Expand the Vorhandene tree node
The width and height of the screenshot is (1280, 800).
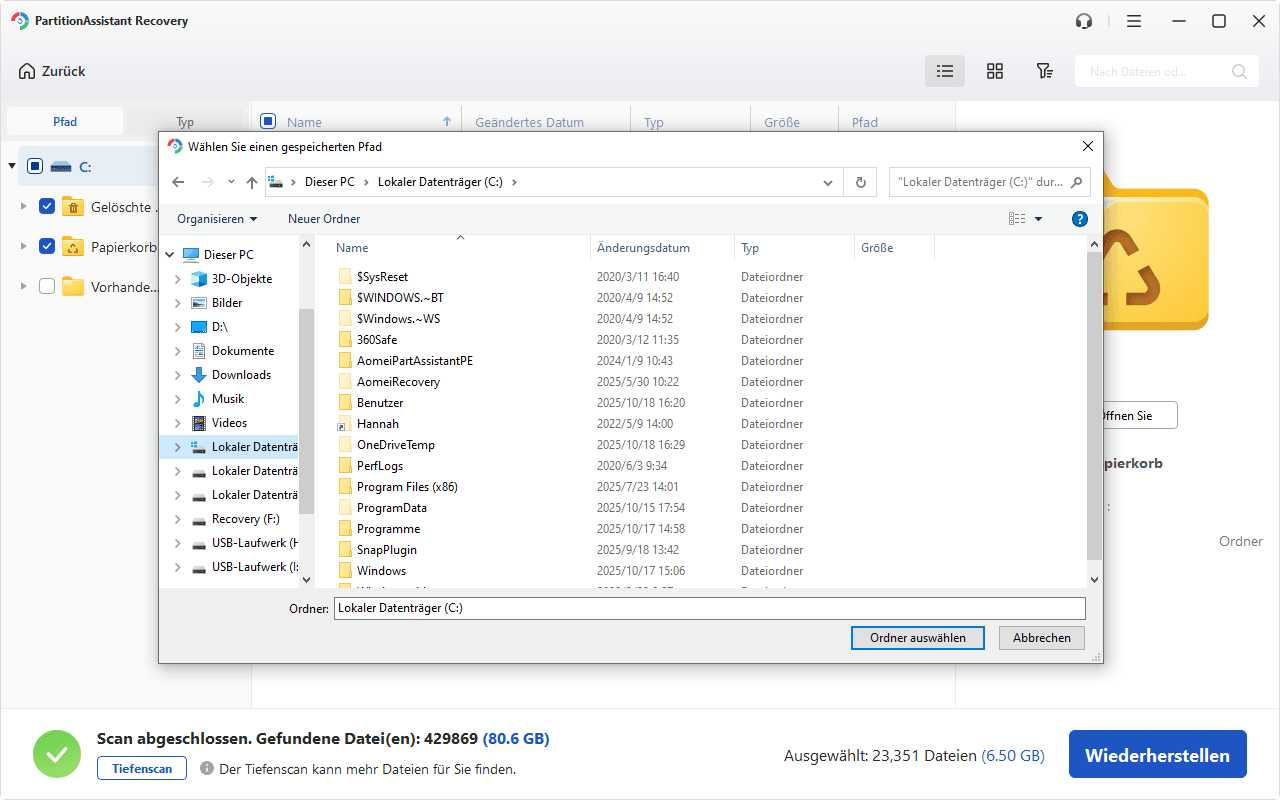click(23, 286)
